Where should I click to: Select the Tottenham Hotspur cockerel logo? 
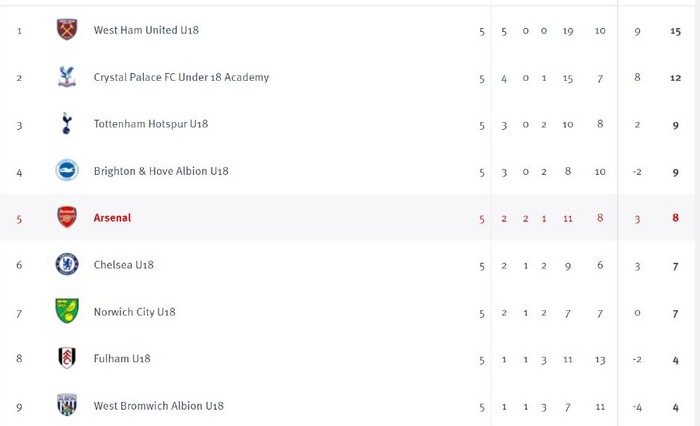(67, 124)
